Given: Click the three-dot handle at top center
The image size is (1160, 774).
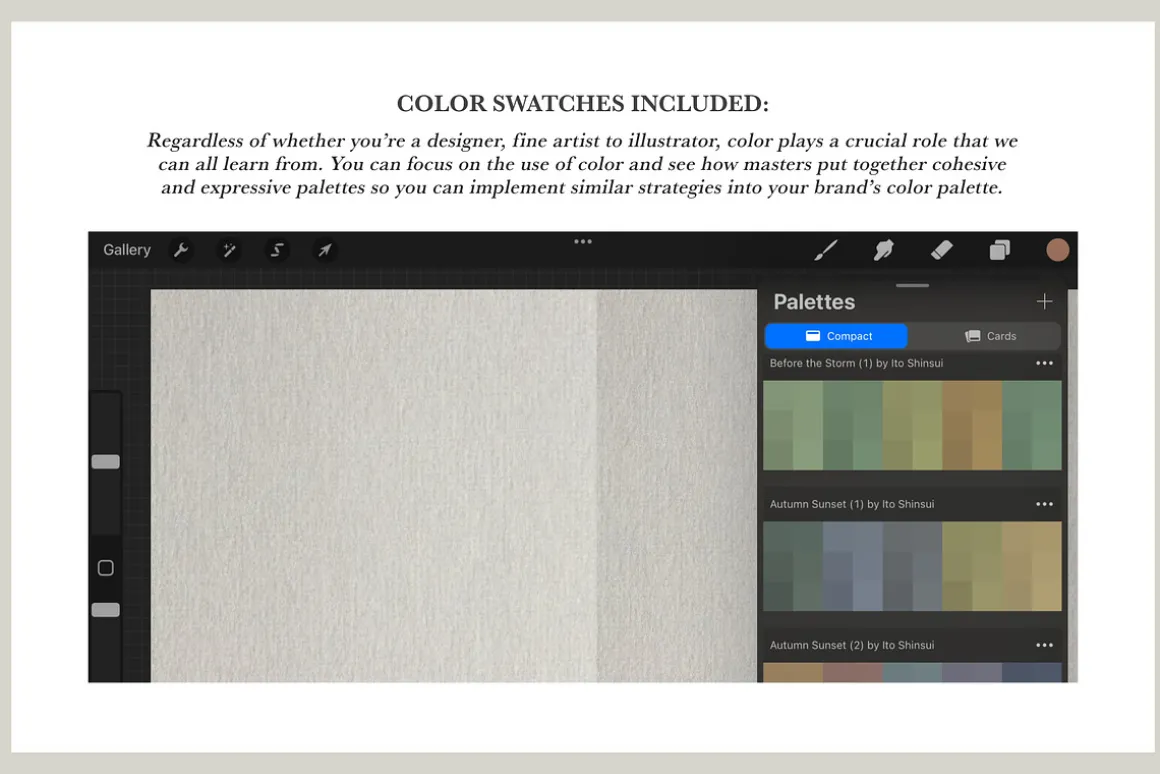Looking at the screenshot, I should click(x=583, y=241).
